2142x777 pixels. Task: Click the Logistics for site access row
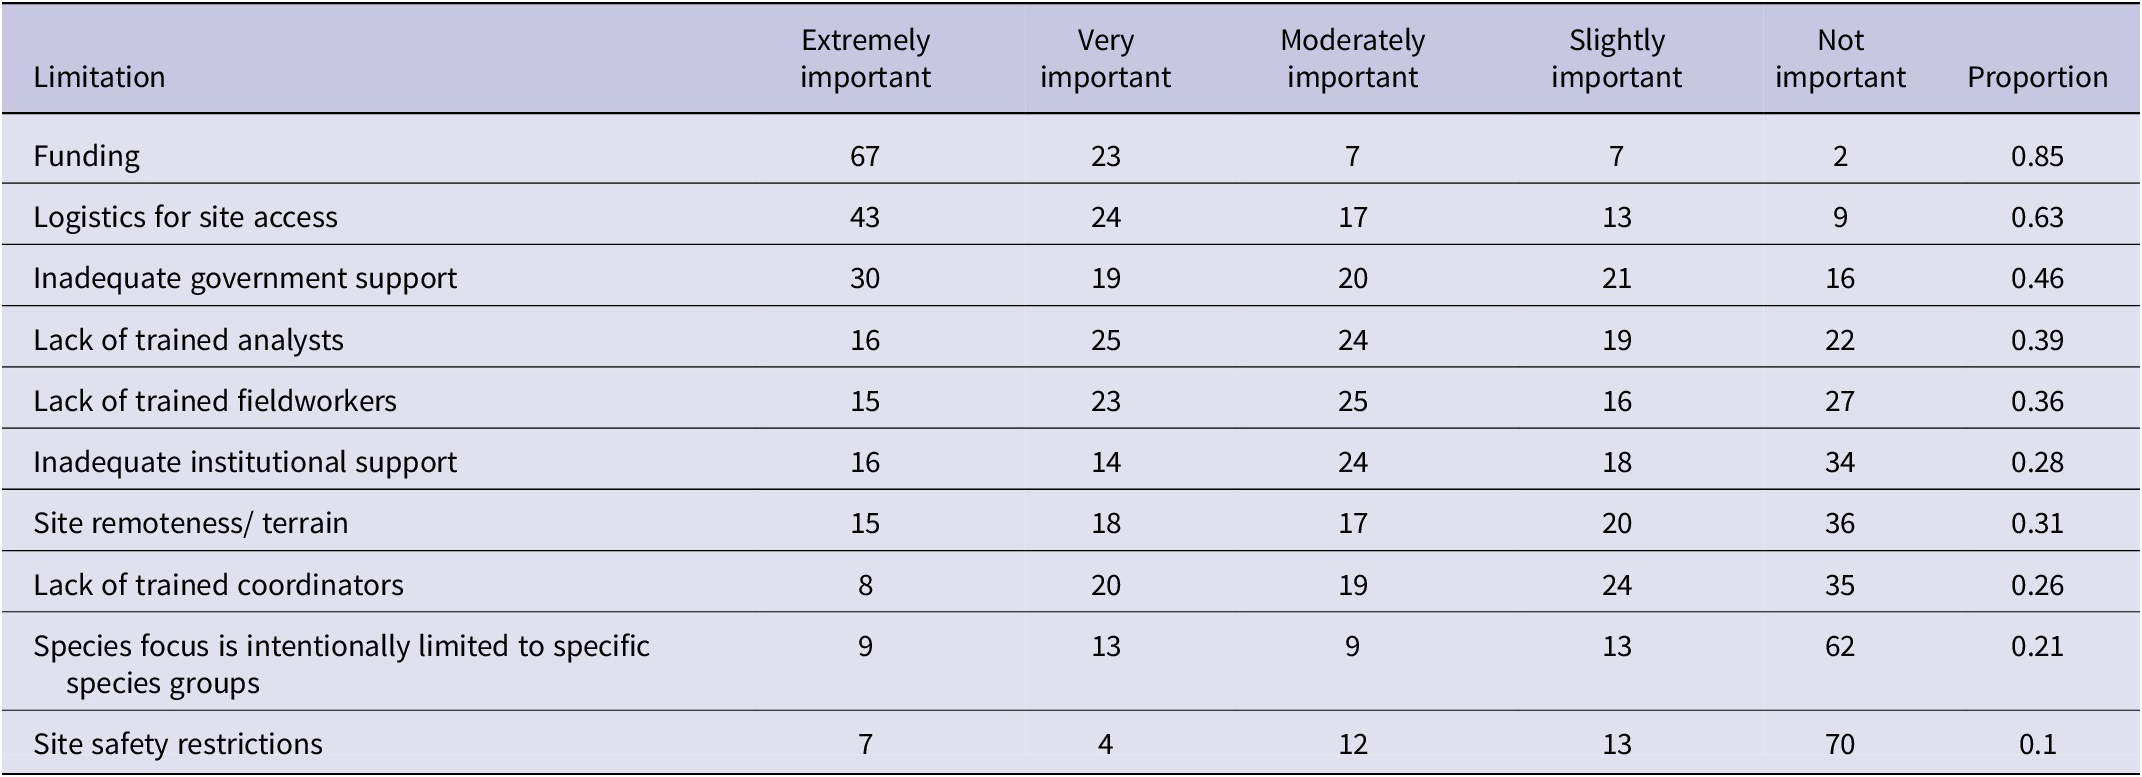(185, 217)
